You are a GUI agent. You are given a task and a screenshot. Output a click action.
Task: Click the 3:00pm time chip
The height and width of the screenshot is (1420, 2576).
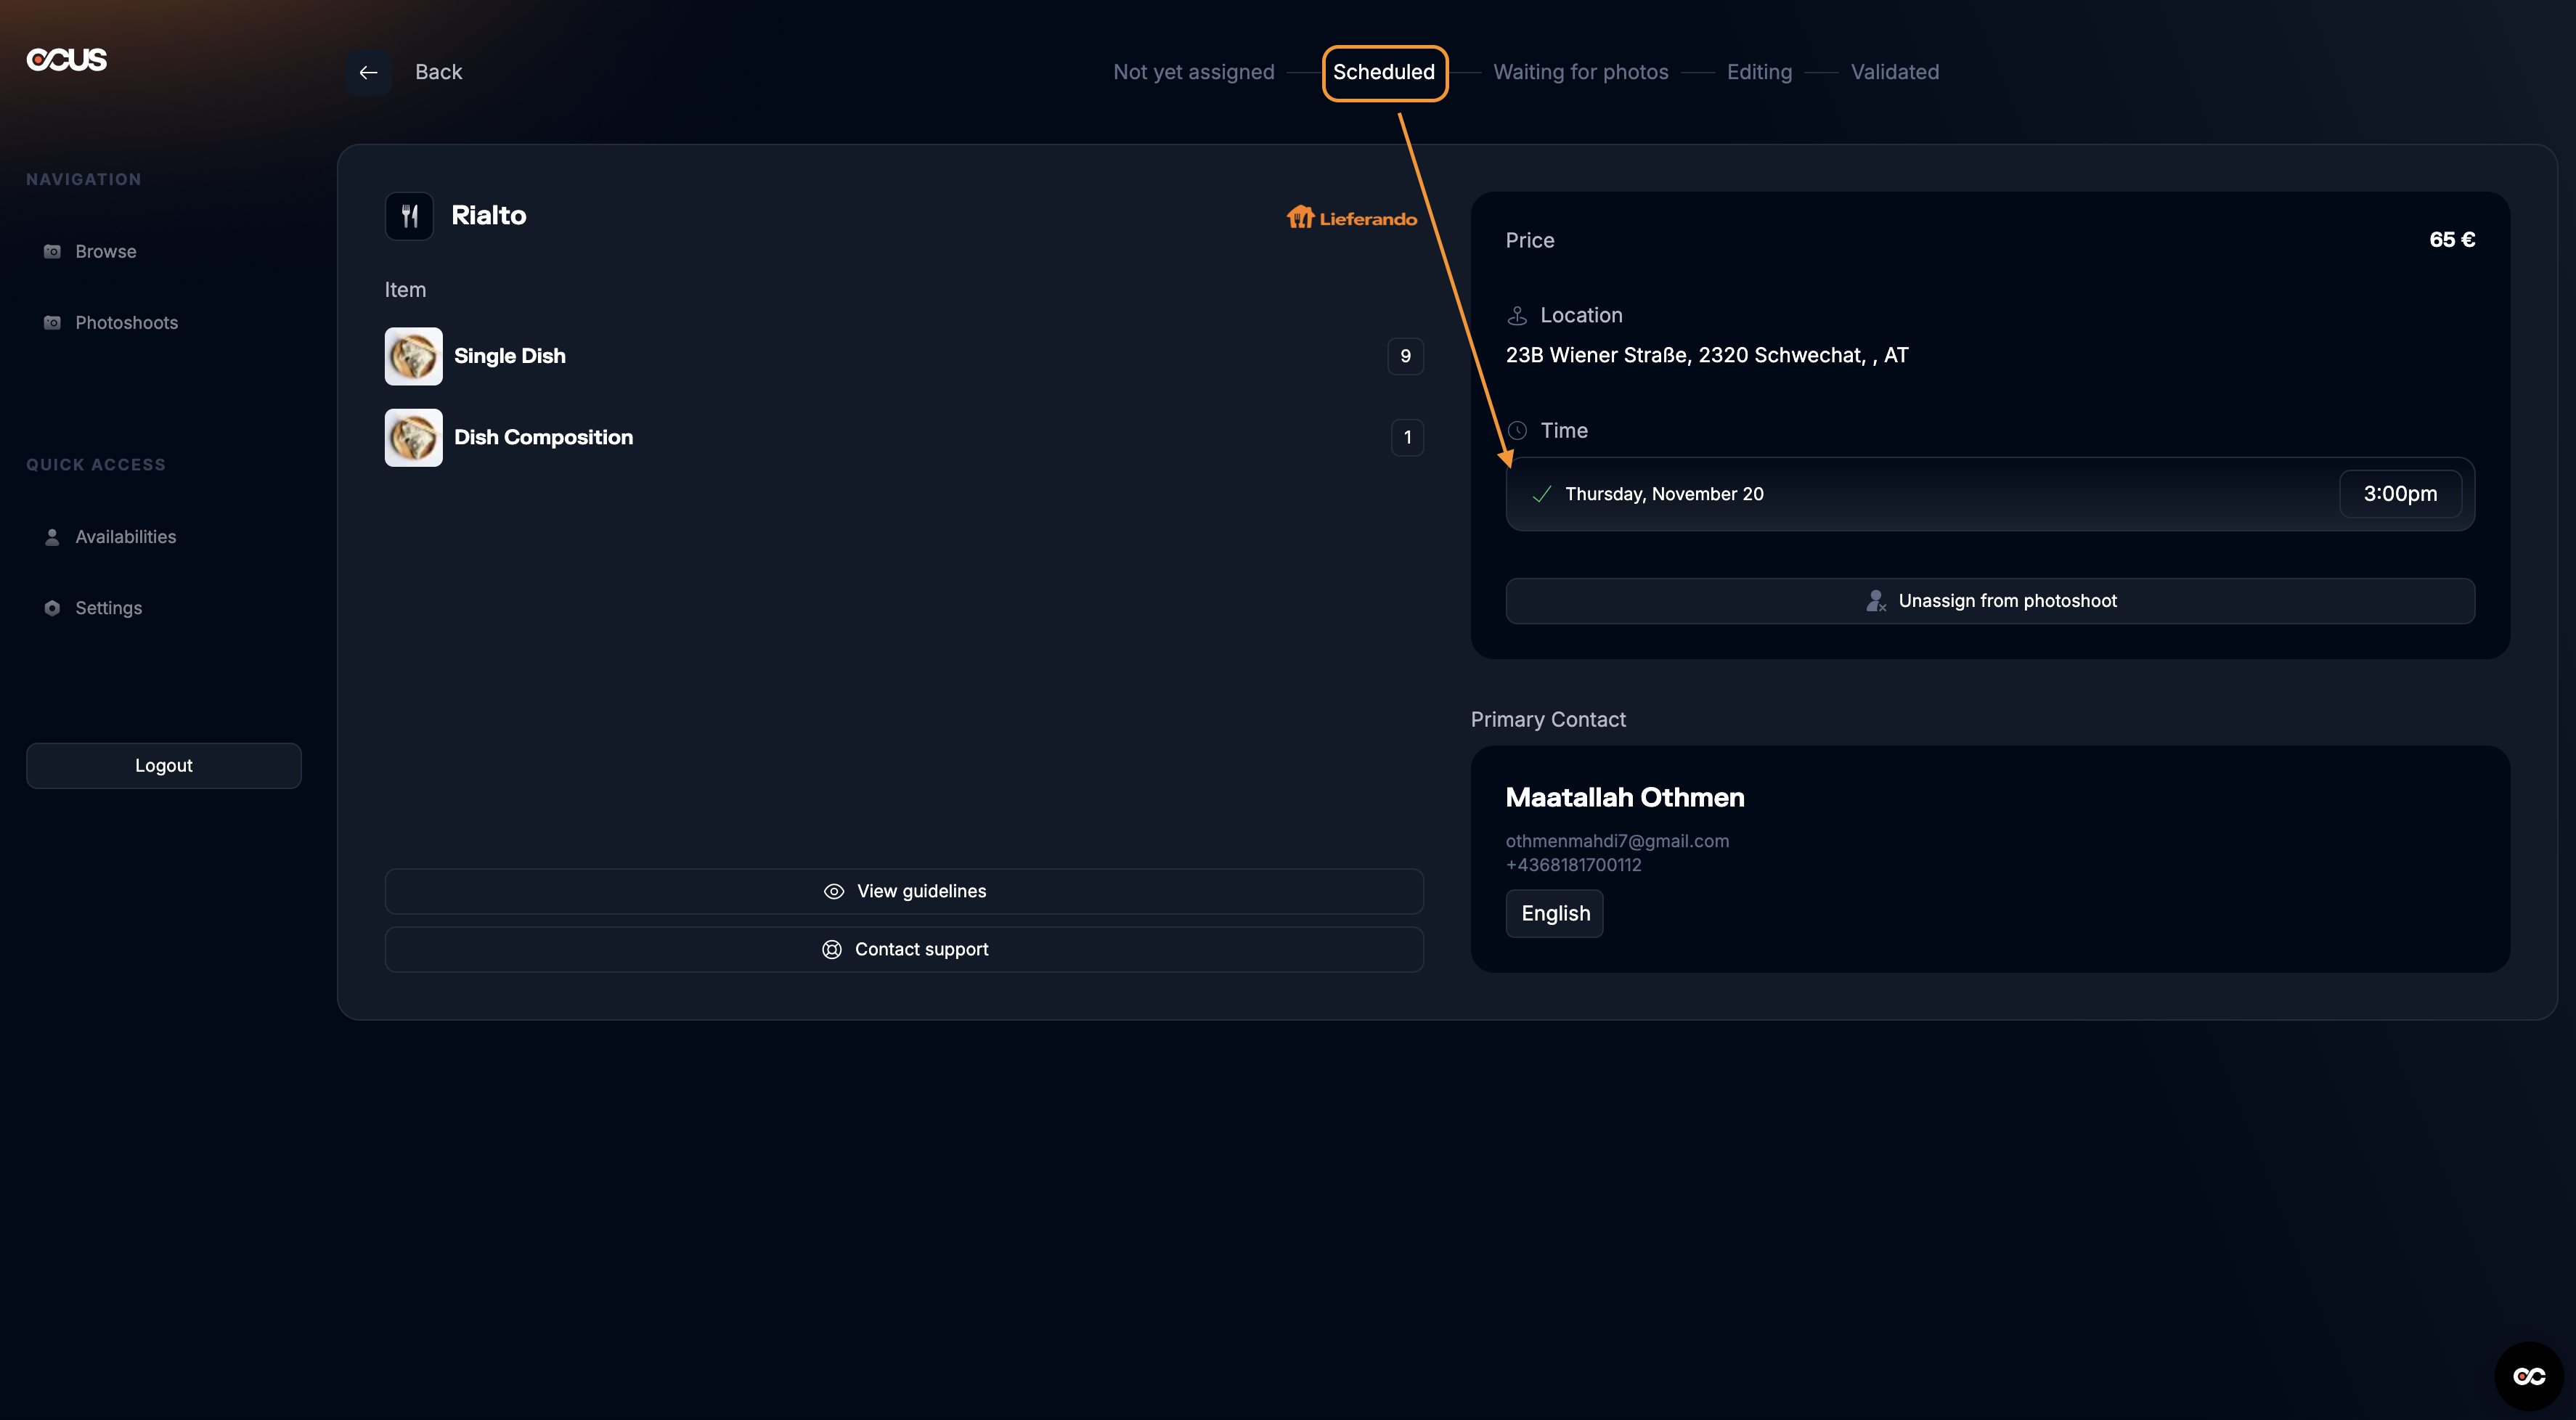click(x=2399, y=494)
